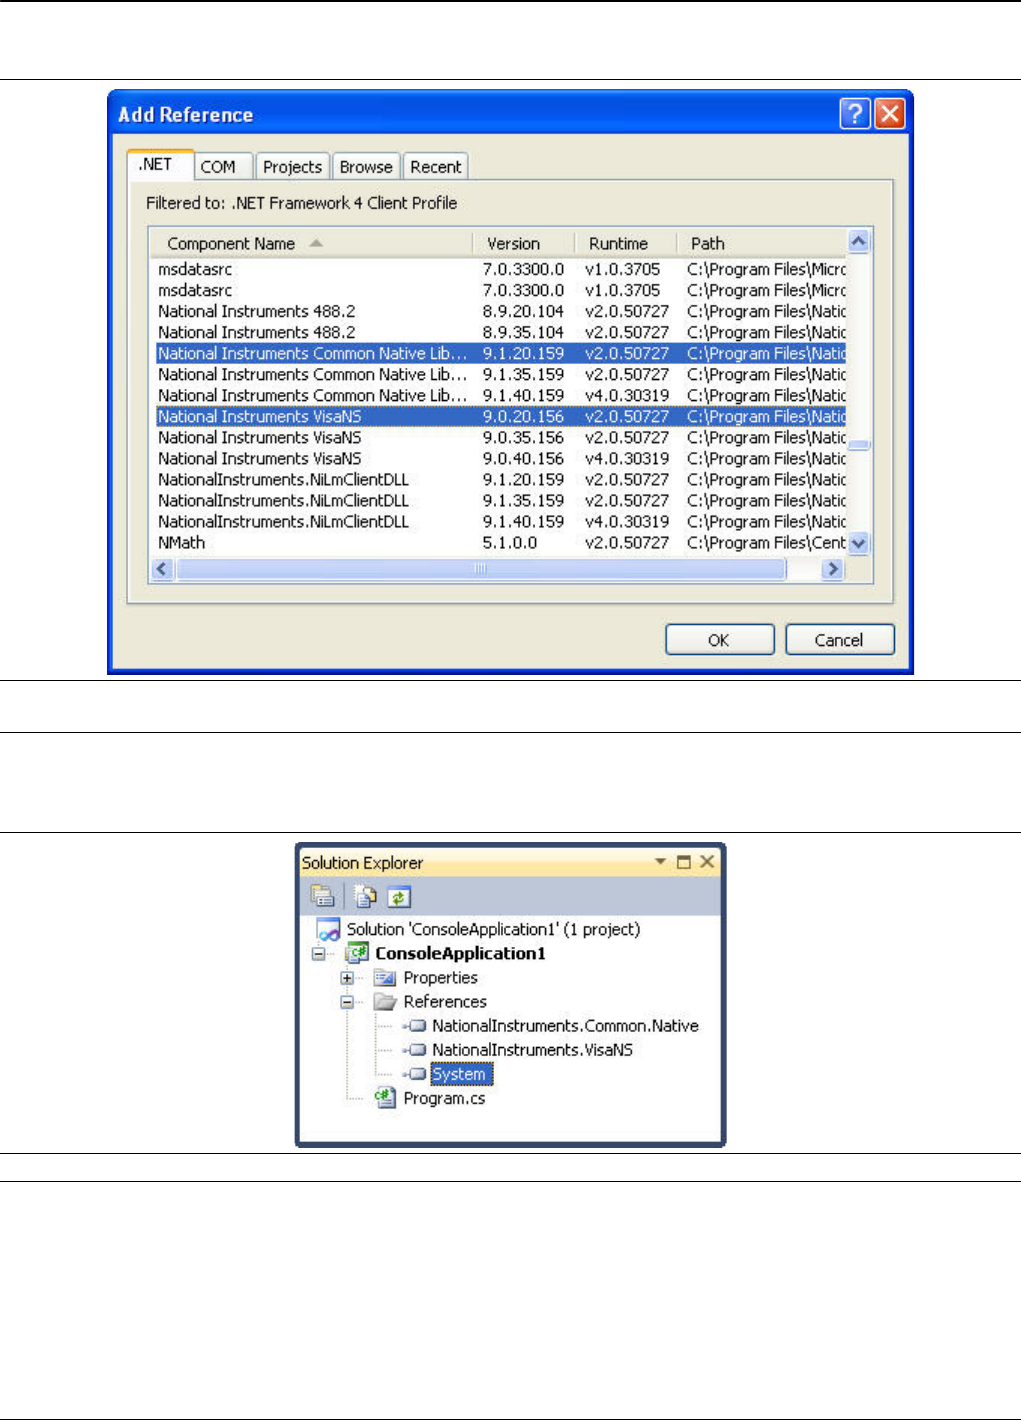Select National Instruments VisaNS version 9.0.35.156
1021x1420 pixels.
[501, 437]
